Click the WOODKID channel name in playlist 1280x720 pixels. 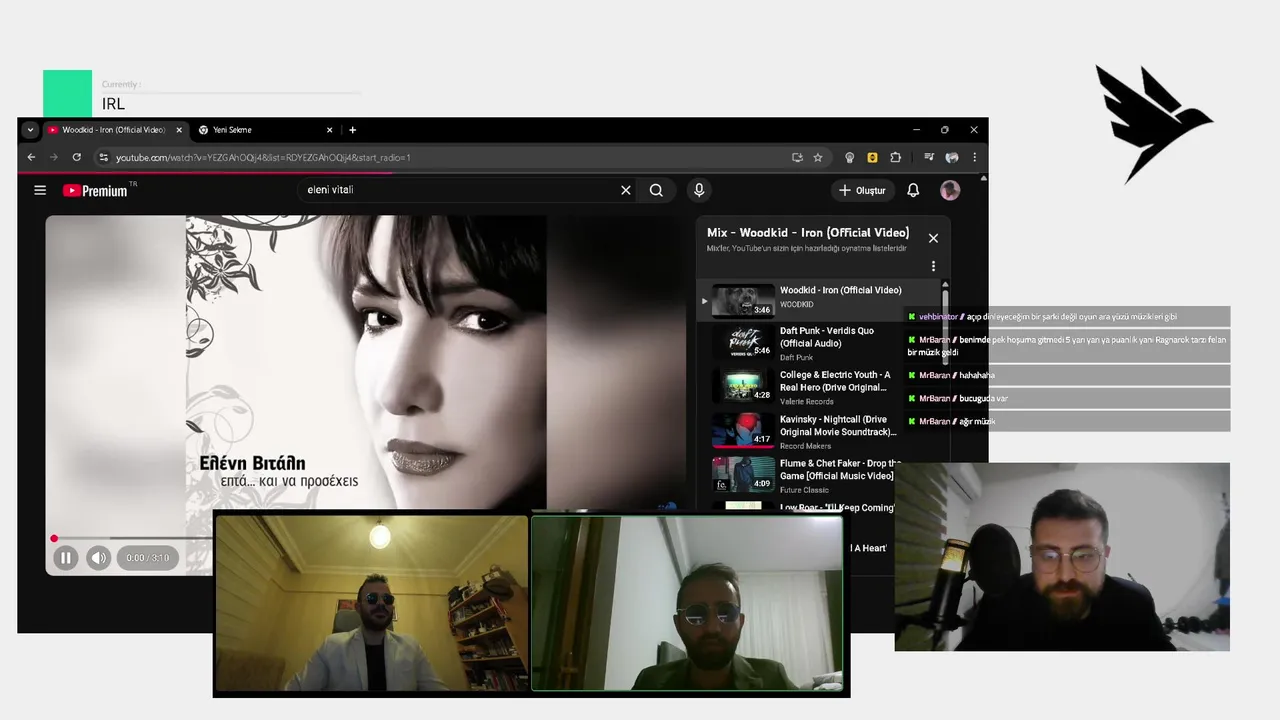coord(797,304)
